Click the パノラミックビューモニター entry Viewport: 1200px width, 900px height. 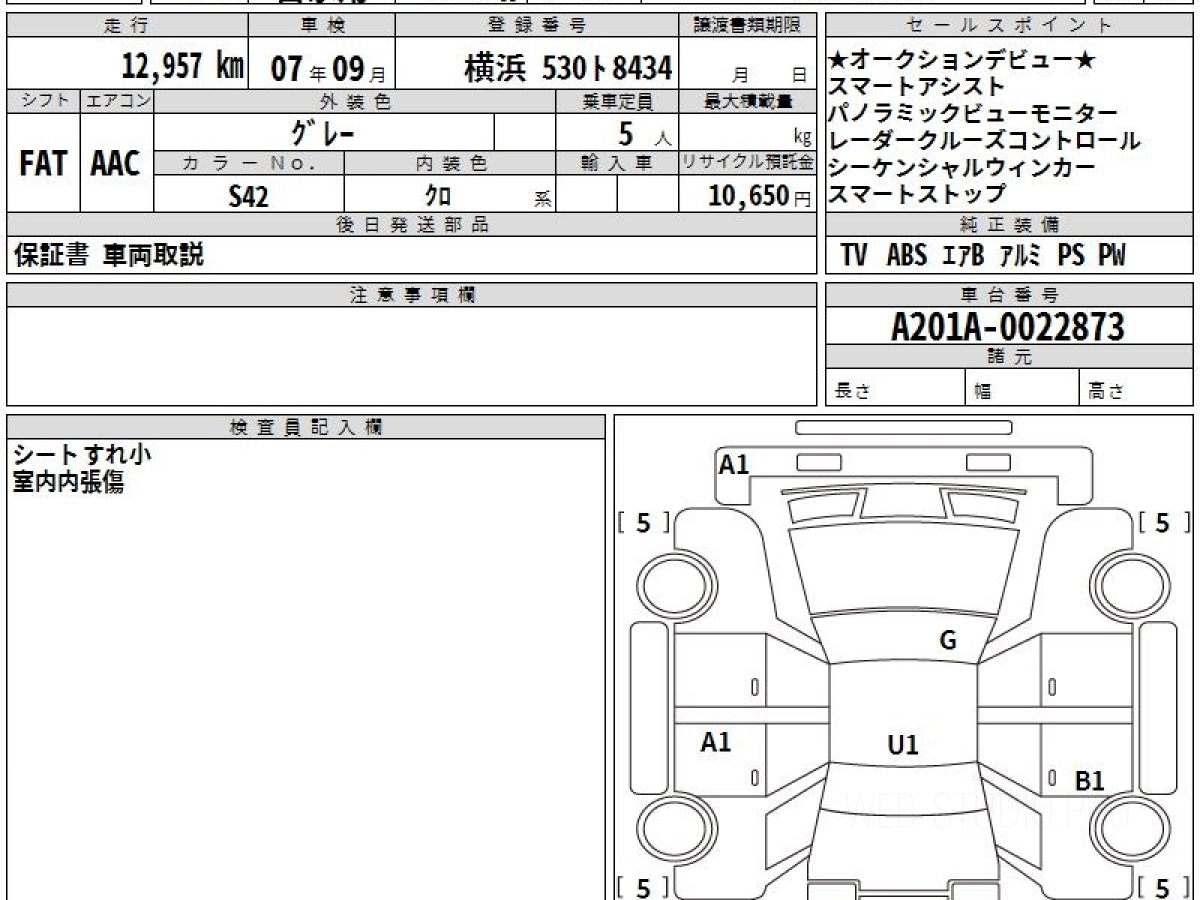coord(973,114)
